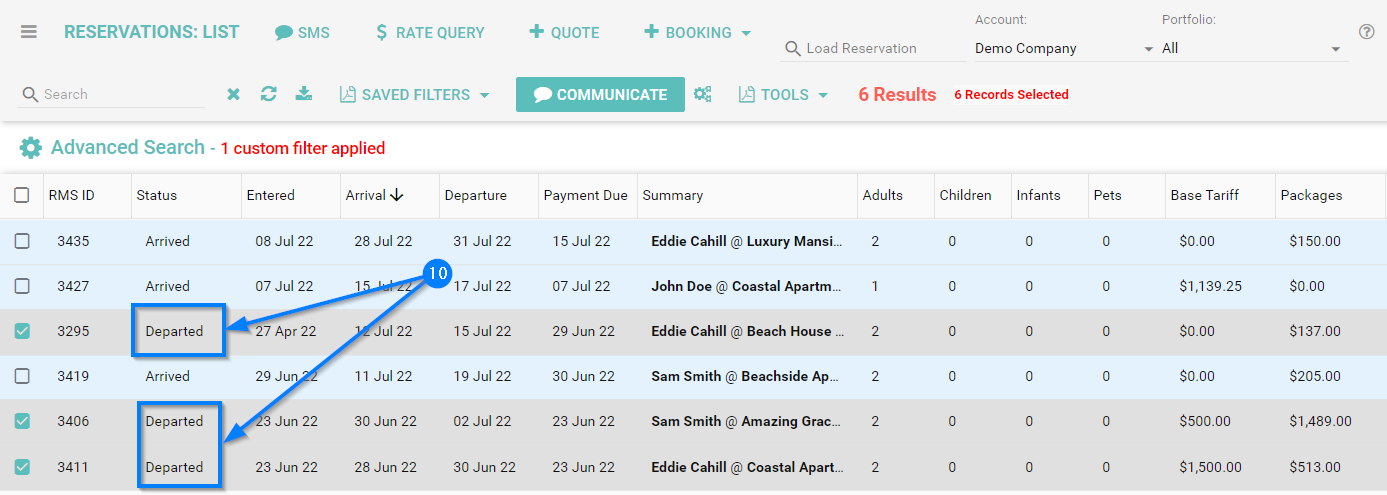Click the download export icon
The width and height of the screenshot is (1387, 495).
pyautogui.click(x=304, y=94)
